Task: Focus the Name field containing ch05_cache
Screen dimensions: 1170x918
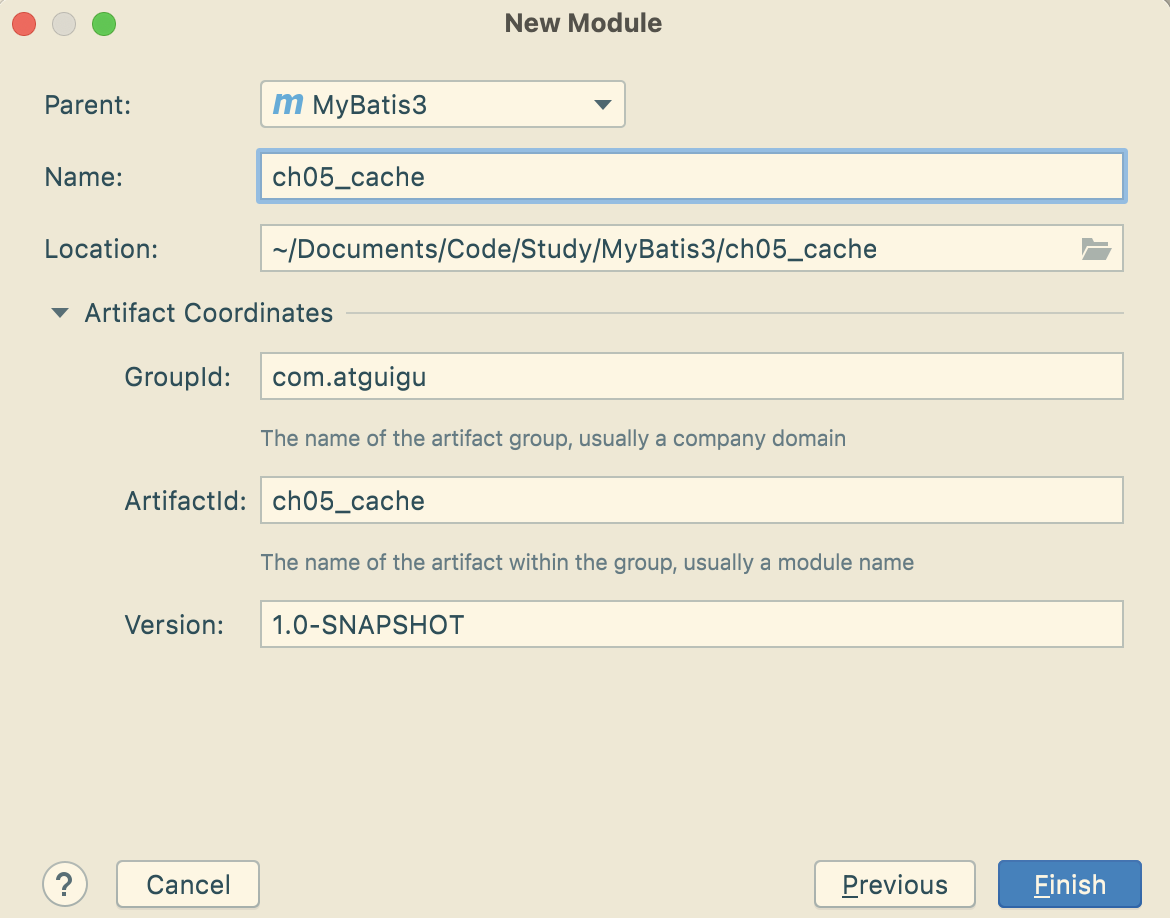Action: point(690,177)
